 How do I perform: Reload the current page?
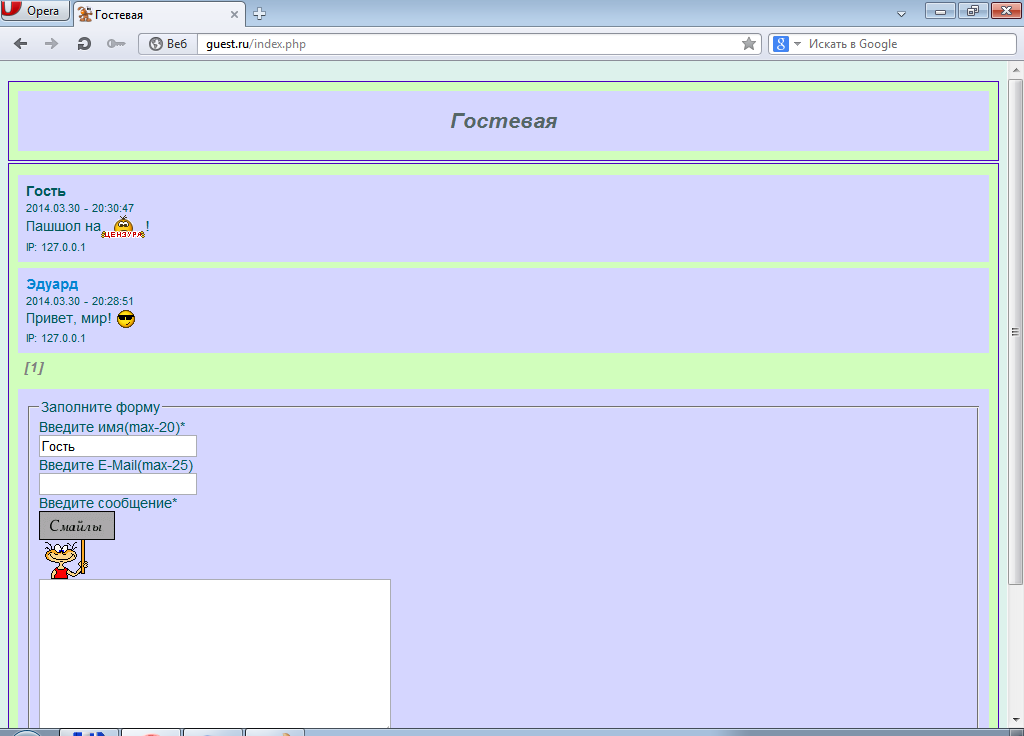84,44
